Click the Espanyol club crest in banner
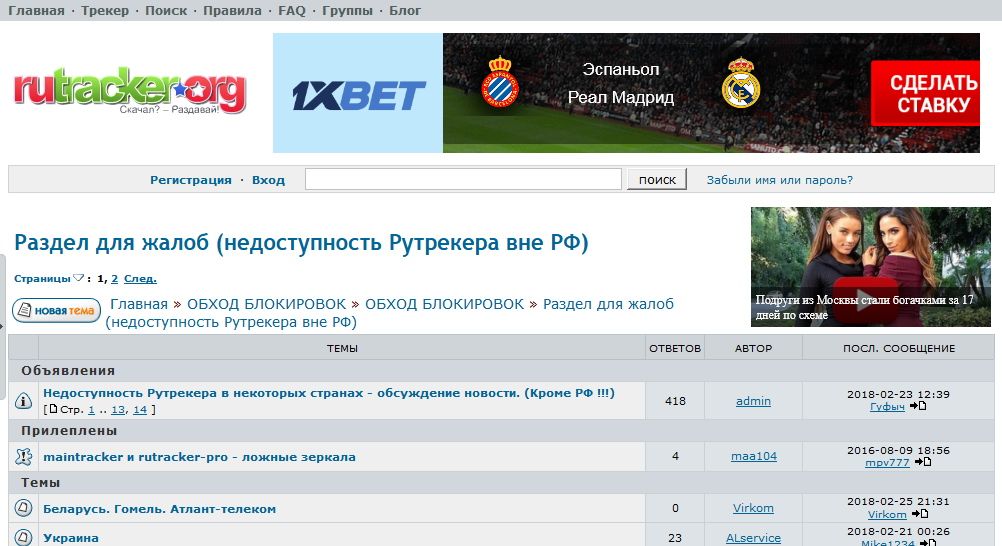This screenshot has width=1002, height=546. pos(500,82)
